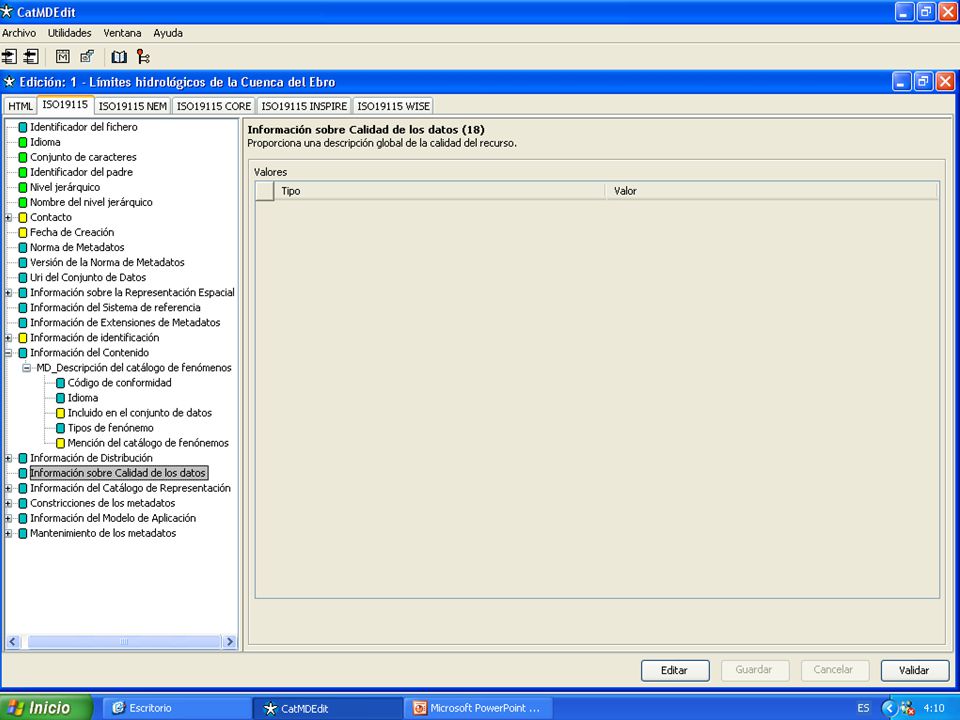Click the green square beside Identificador del padre

[x=23, y=173]
